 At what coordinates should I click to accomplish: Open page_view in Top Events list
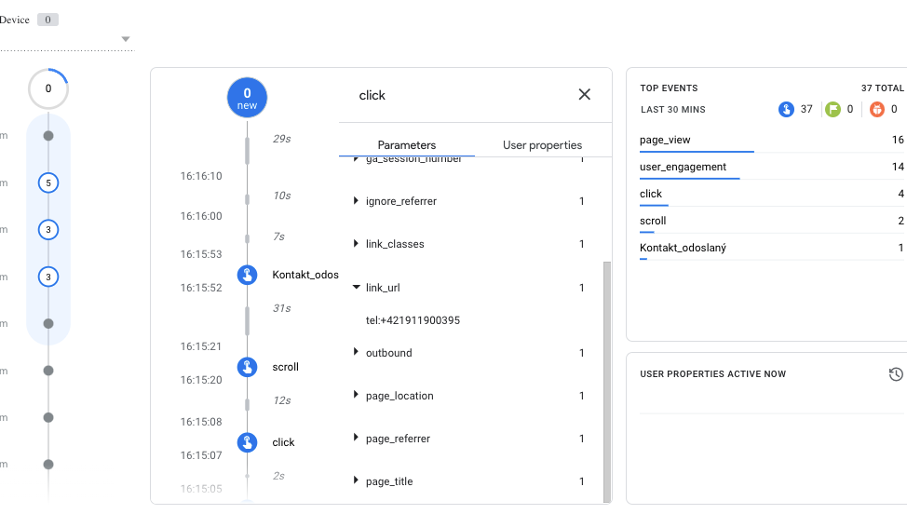click(665, 140)
